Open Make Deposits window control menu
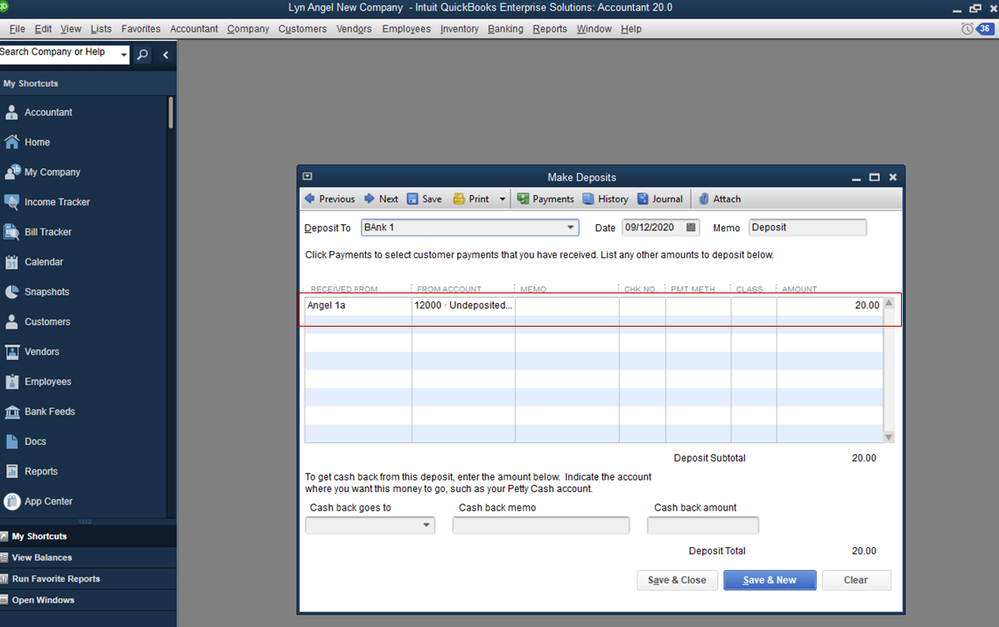The width and height of the screenshot is (999, 627). (307, 177)
